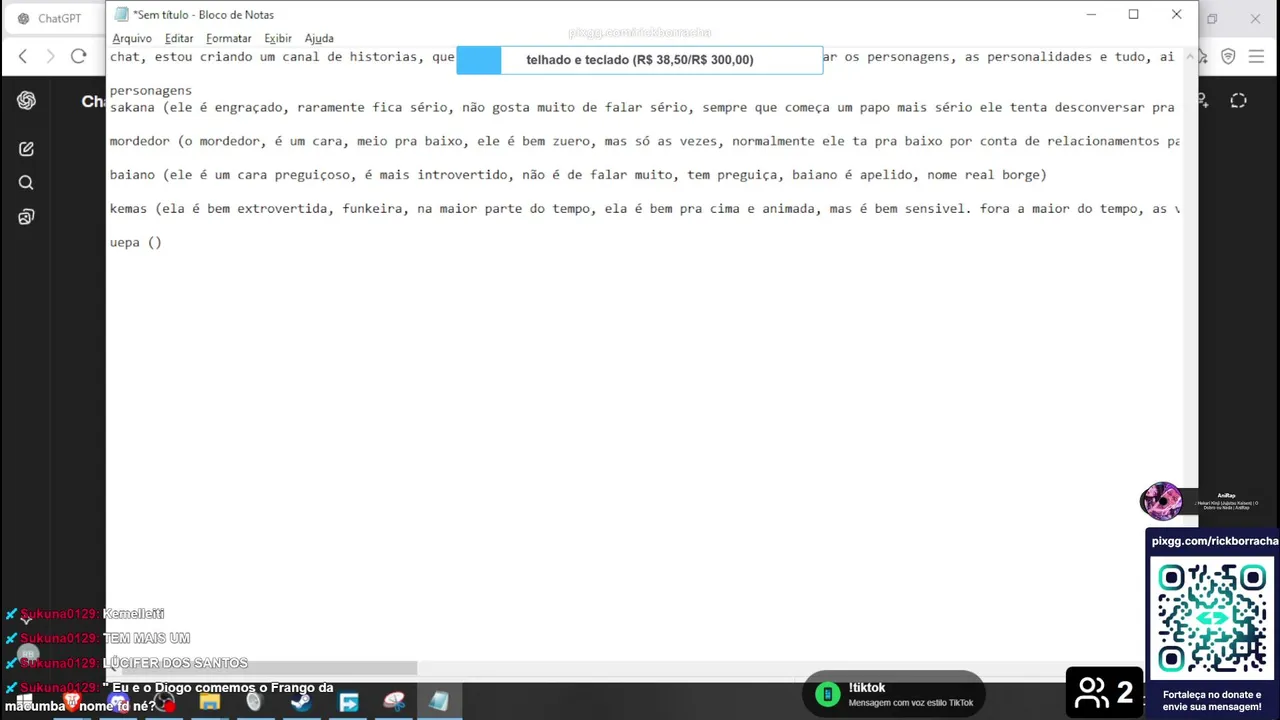Close the browser window behind Notepad
The image size is (1280, 720).
(1255, 18)
